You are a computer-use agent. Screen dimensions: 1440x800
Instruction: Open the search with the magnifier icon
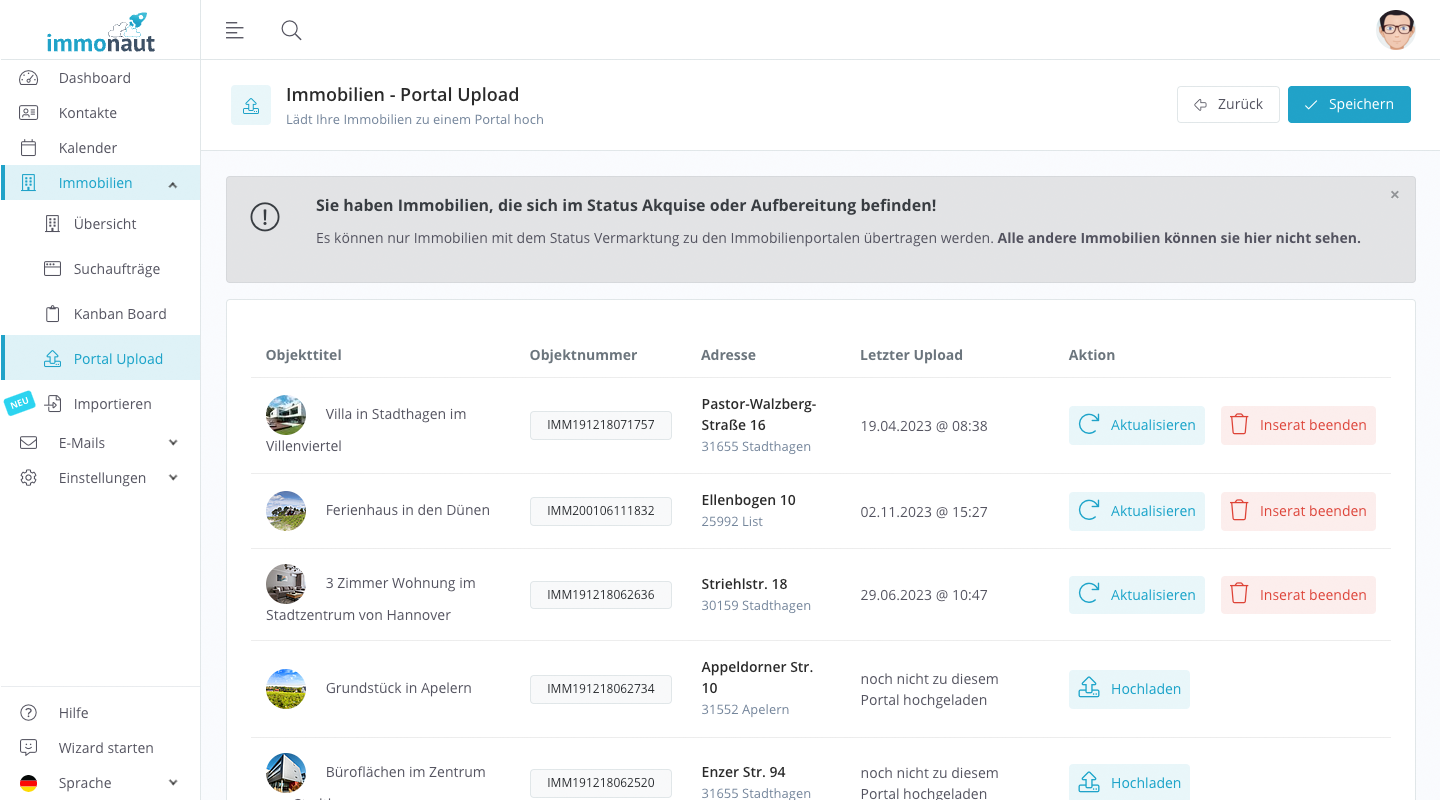(291, 30)
